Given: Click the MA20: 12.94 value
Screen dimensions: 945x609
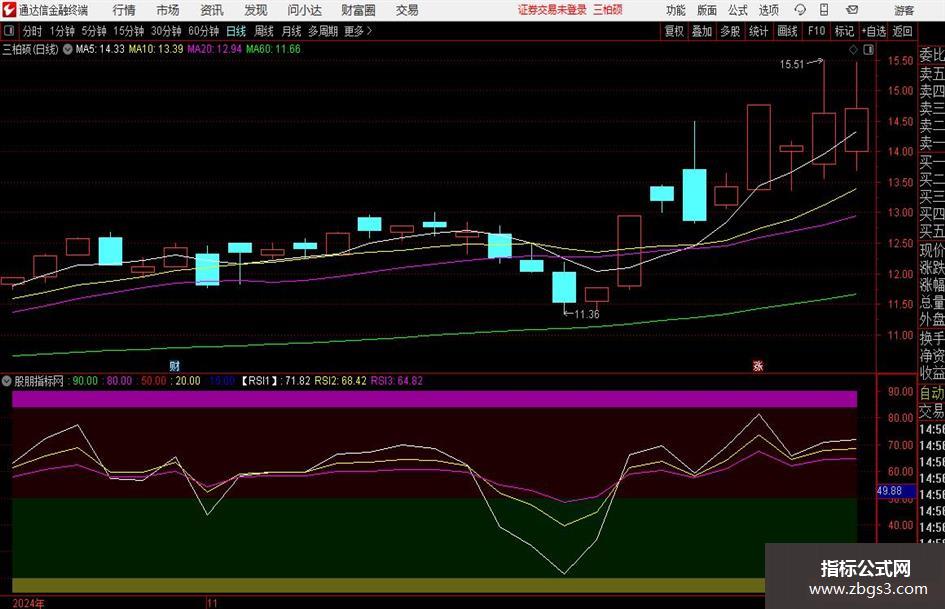Looking at the screenshot, I should [x=215, y=49].
